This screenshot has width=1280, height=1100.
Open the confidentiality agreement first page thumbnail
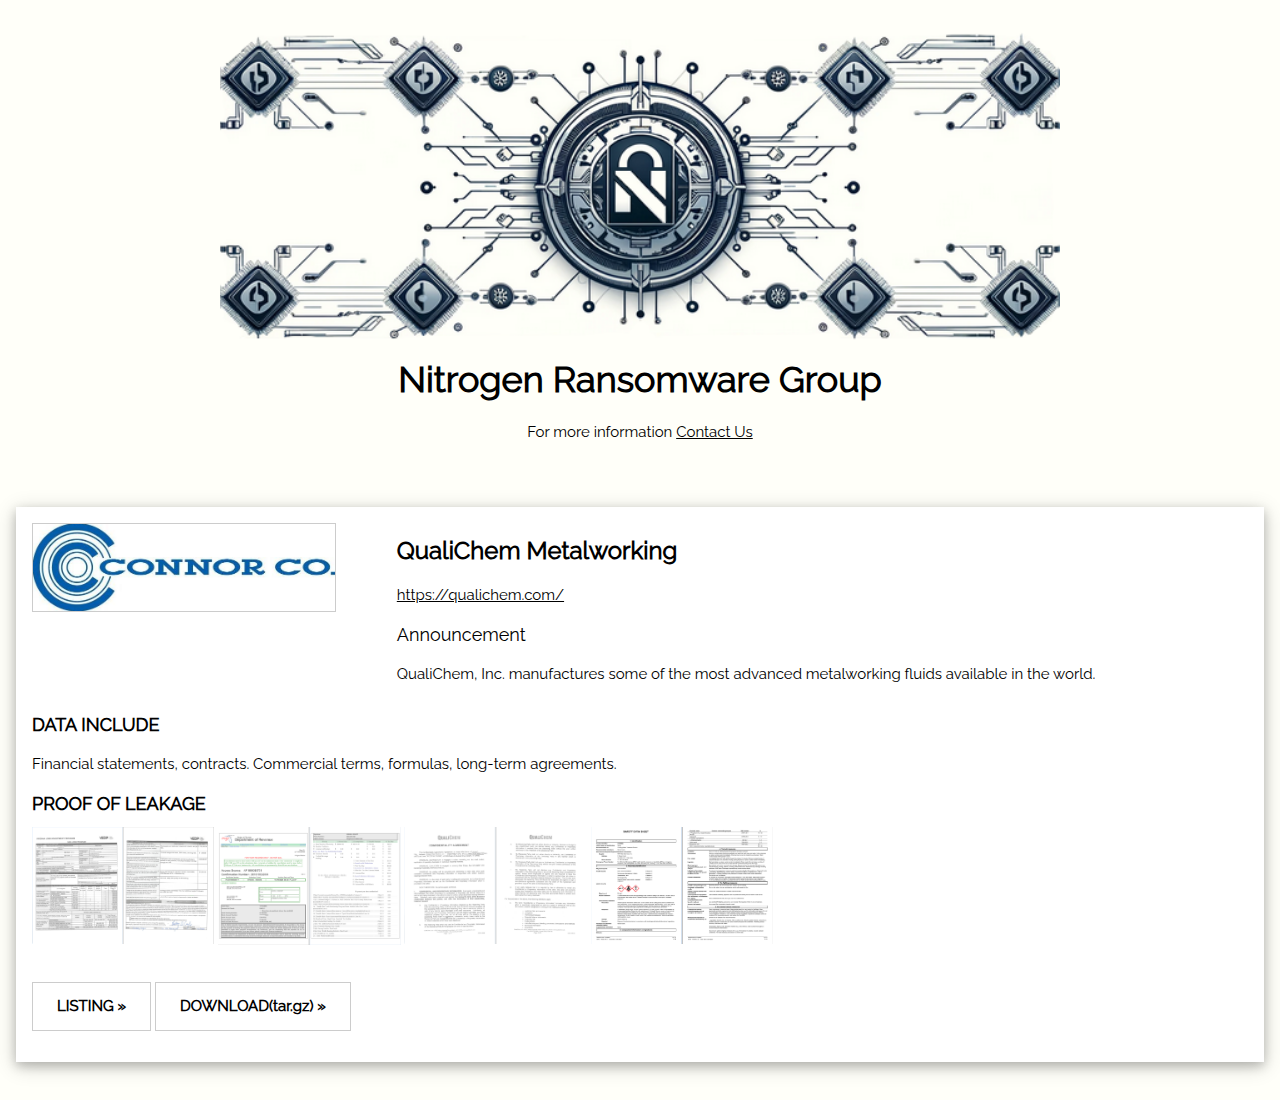(449, 885)
